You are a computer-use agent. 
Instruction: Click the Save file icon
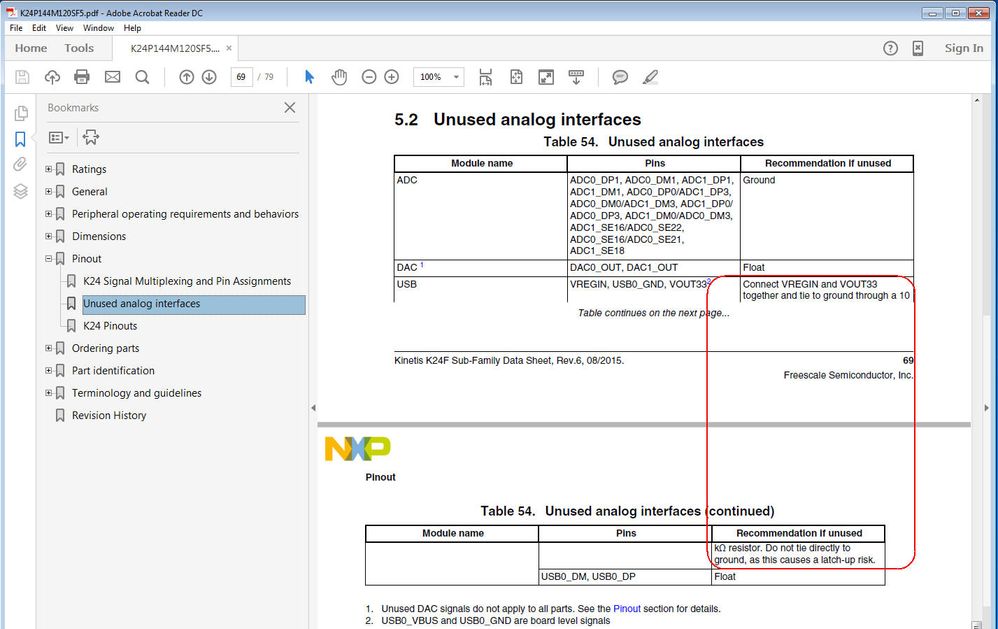click(x=22, y=77)
